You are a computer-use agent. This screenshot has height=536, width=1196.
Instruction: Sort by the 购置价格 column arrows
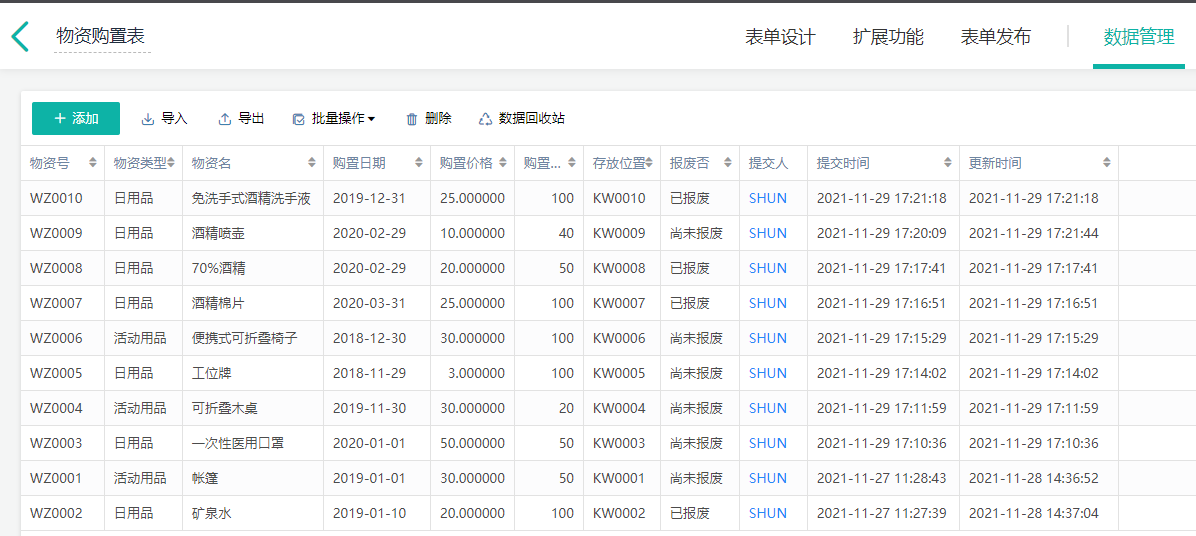pyautogui.click(x=503, y=163)
